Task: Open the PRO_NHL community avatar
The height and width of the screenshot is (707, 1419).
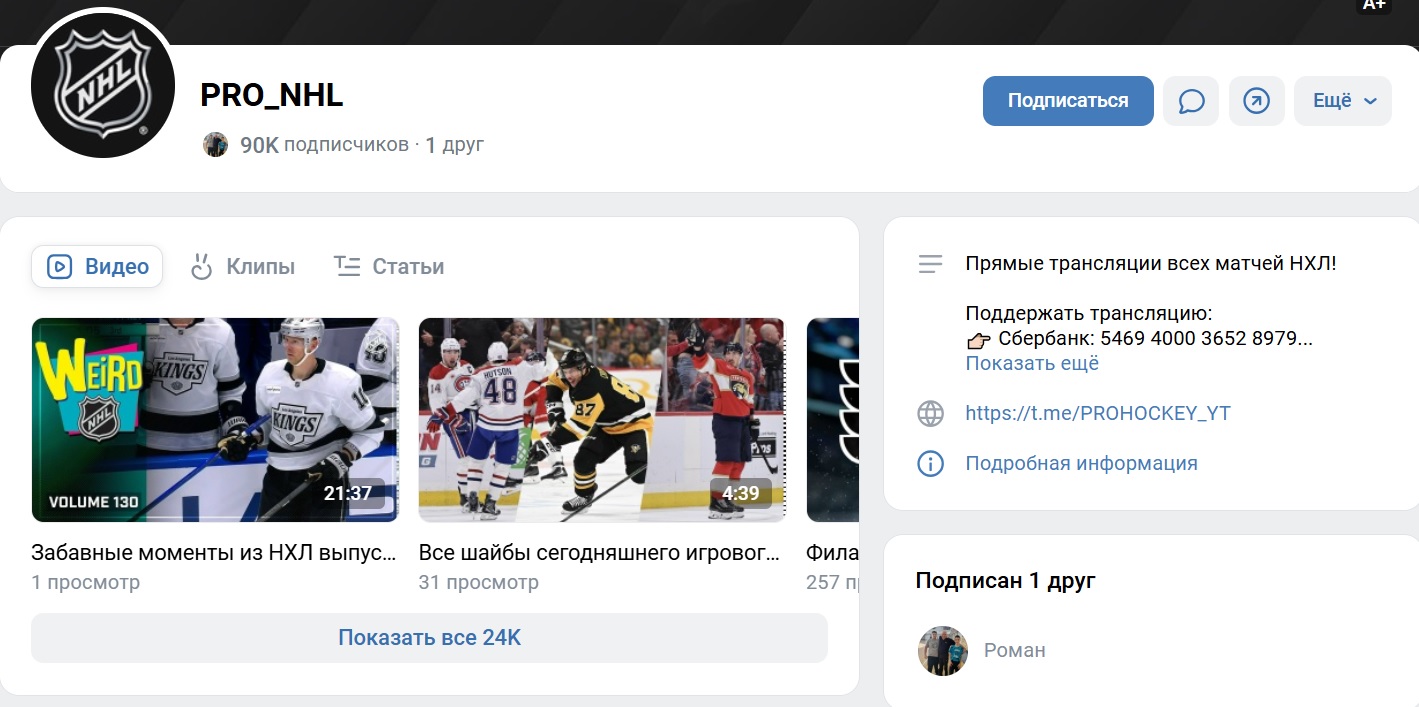Action: pyautogui.click(x=103, y=86)
